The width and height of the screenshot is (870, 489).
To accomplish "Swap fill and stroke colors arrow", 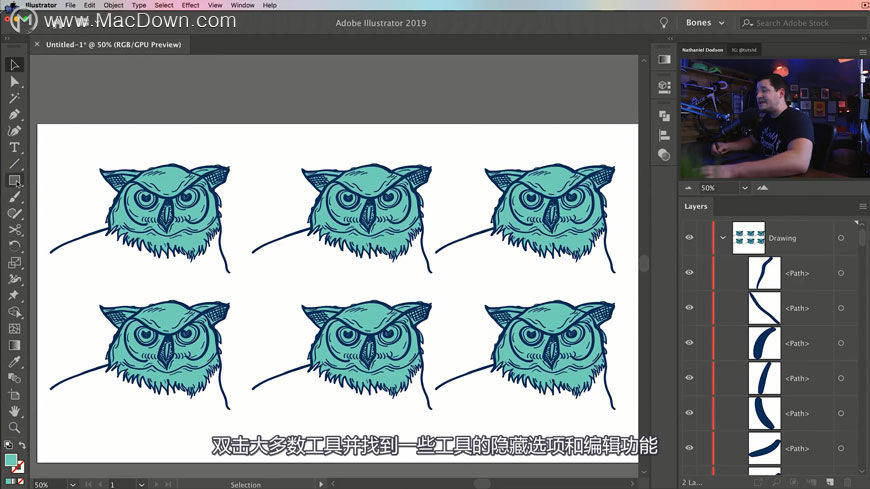I will [22, 445].
